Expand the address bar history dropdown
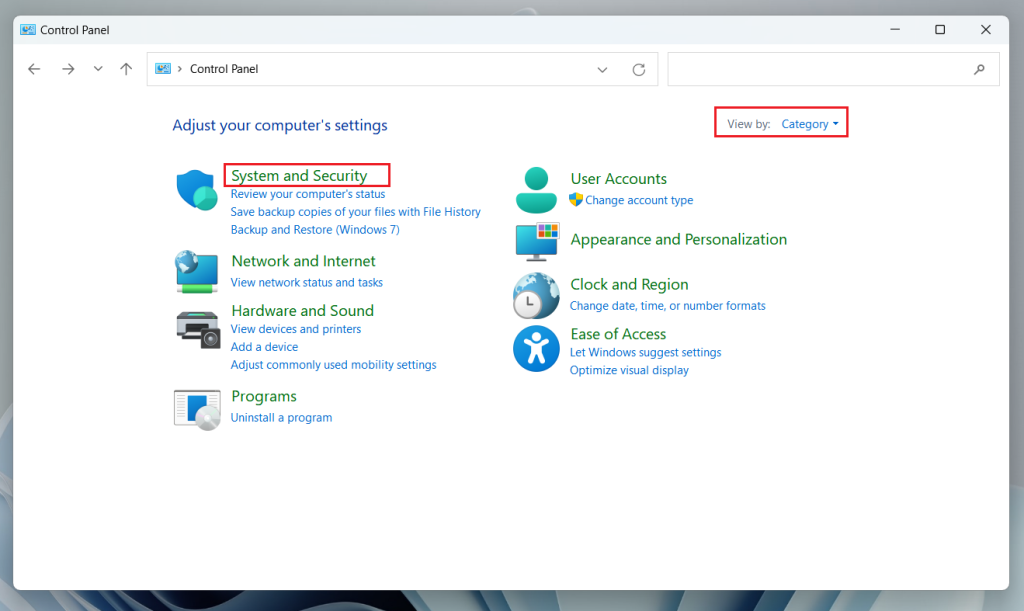The height and width of the screenshot is (611, 1024). coord(602,68)
